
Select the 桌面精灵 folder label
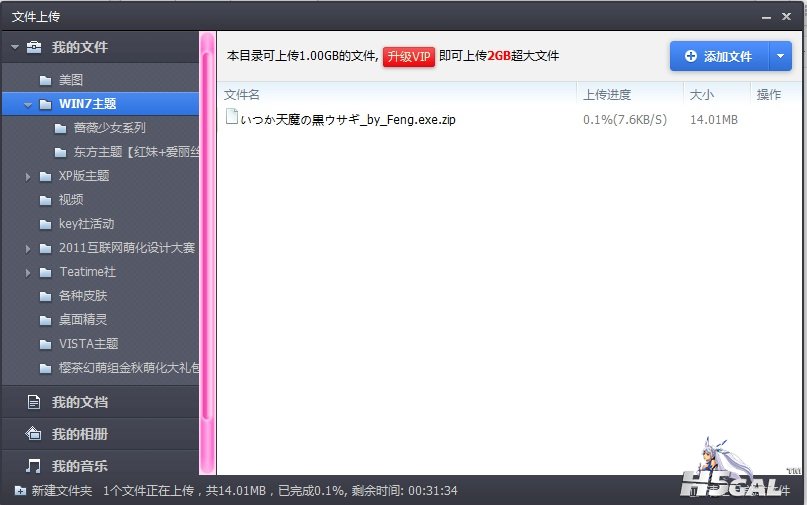(83, 320)
